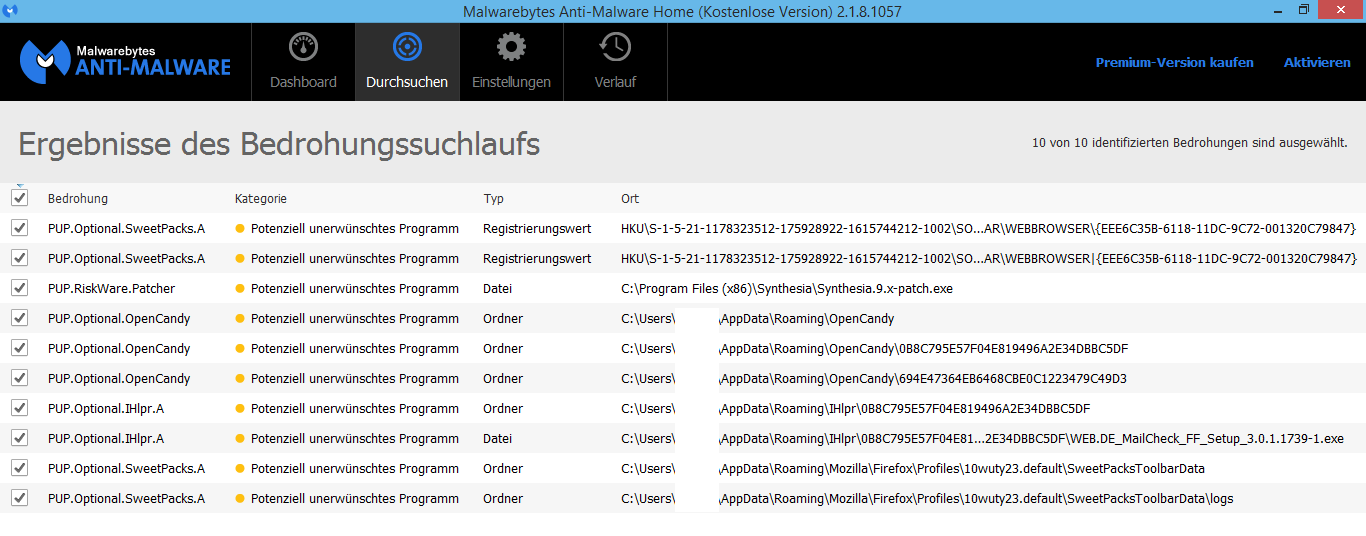The height and width of the screenshot is (536, 1366).
Task: Click the yellow category dot in the WEB.DE_MailCheck row
Action: [240, 439]
